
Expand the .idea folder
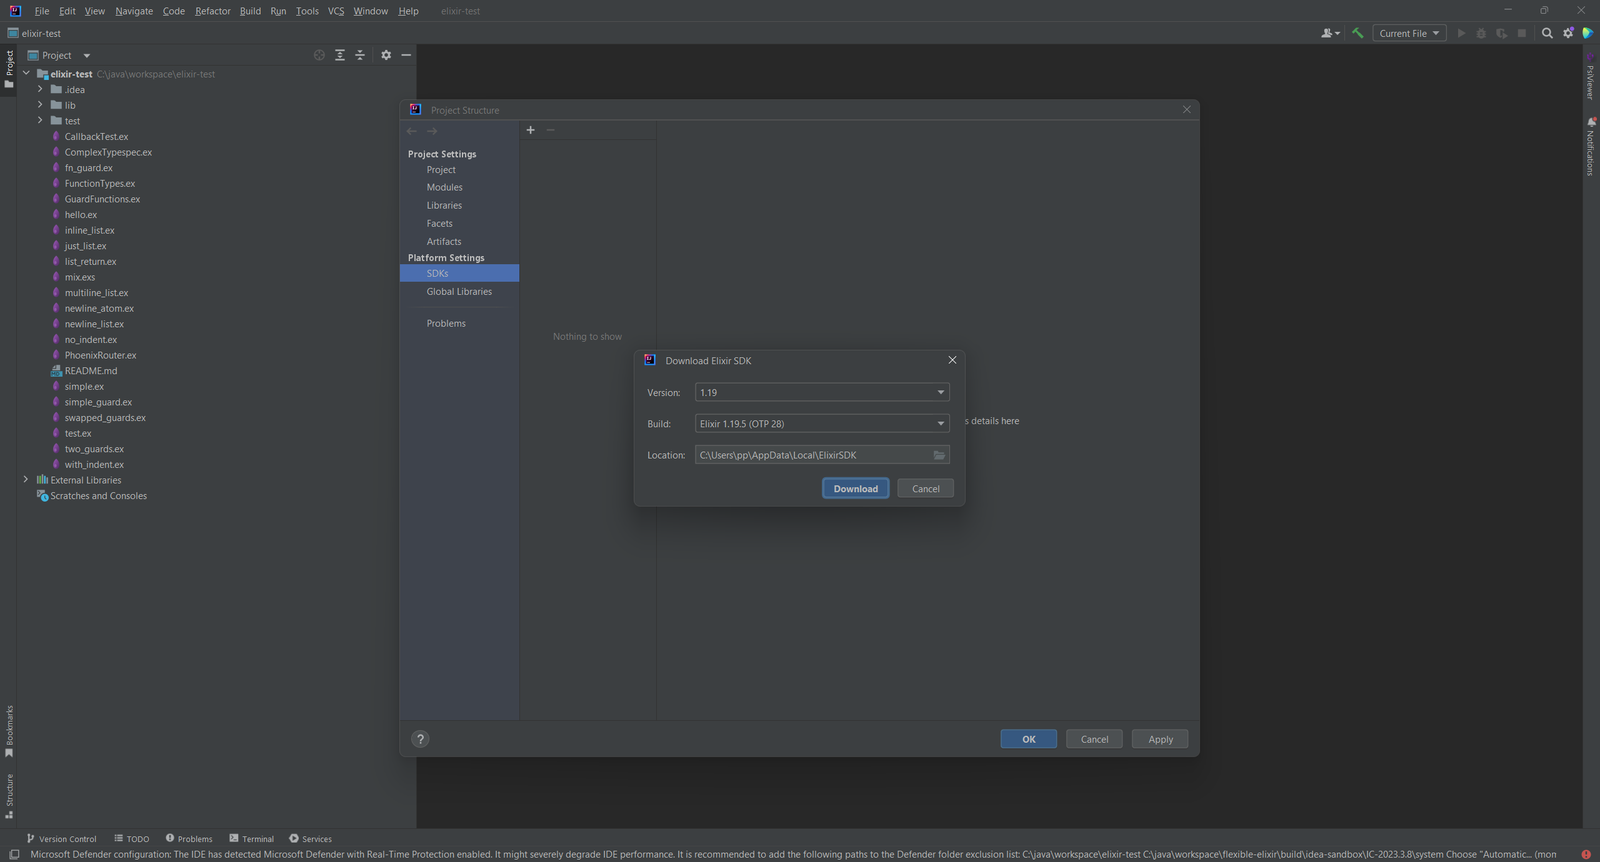coord(40,89)
